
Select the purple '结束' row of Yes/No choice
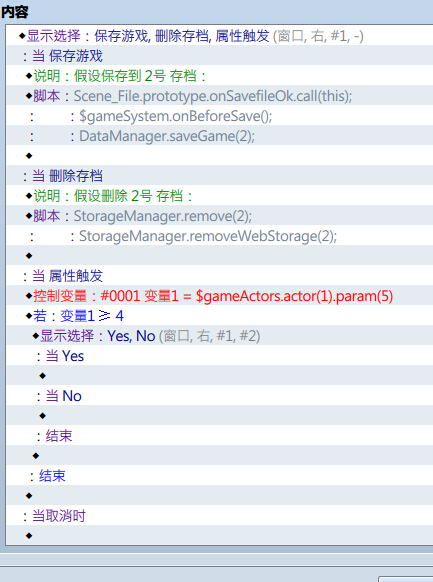tap(220, 436)
